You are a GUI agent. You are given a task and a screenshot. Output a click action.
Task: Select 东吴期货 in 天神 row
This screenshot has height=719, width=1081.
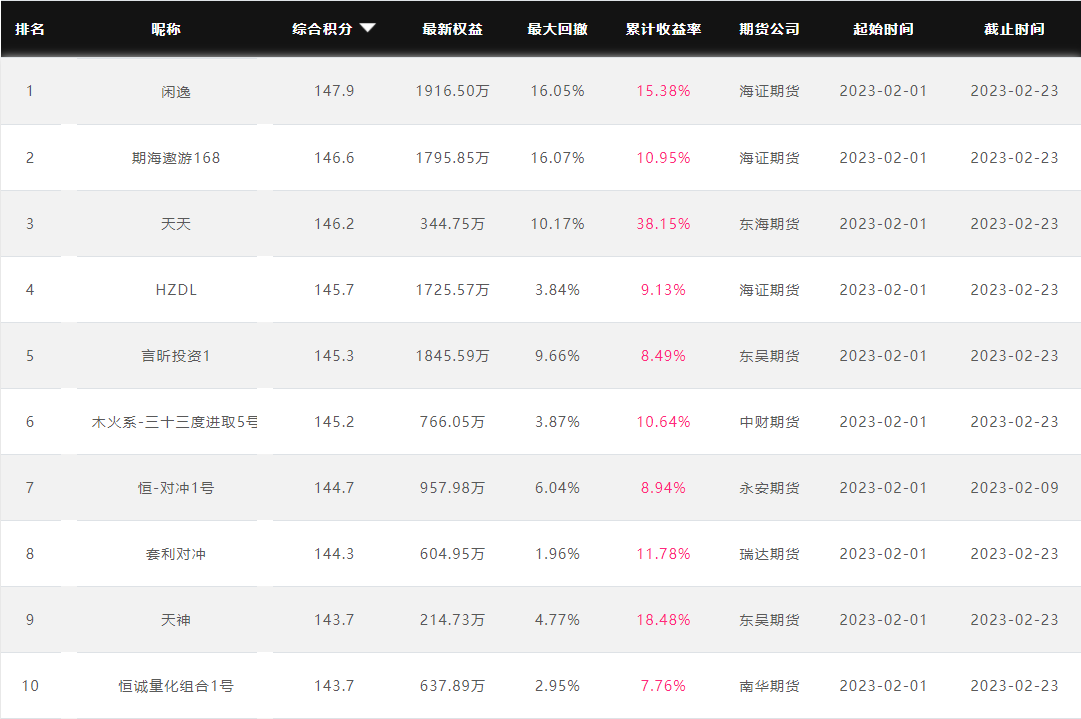(x=769, y=620)
